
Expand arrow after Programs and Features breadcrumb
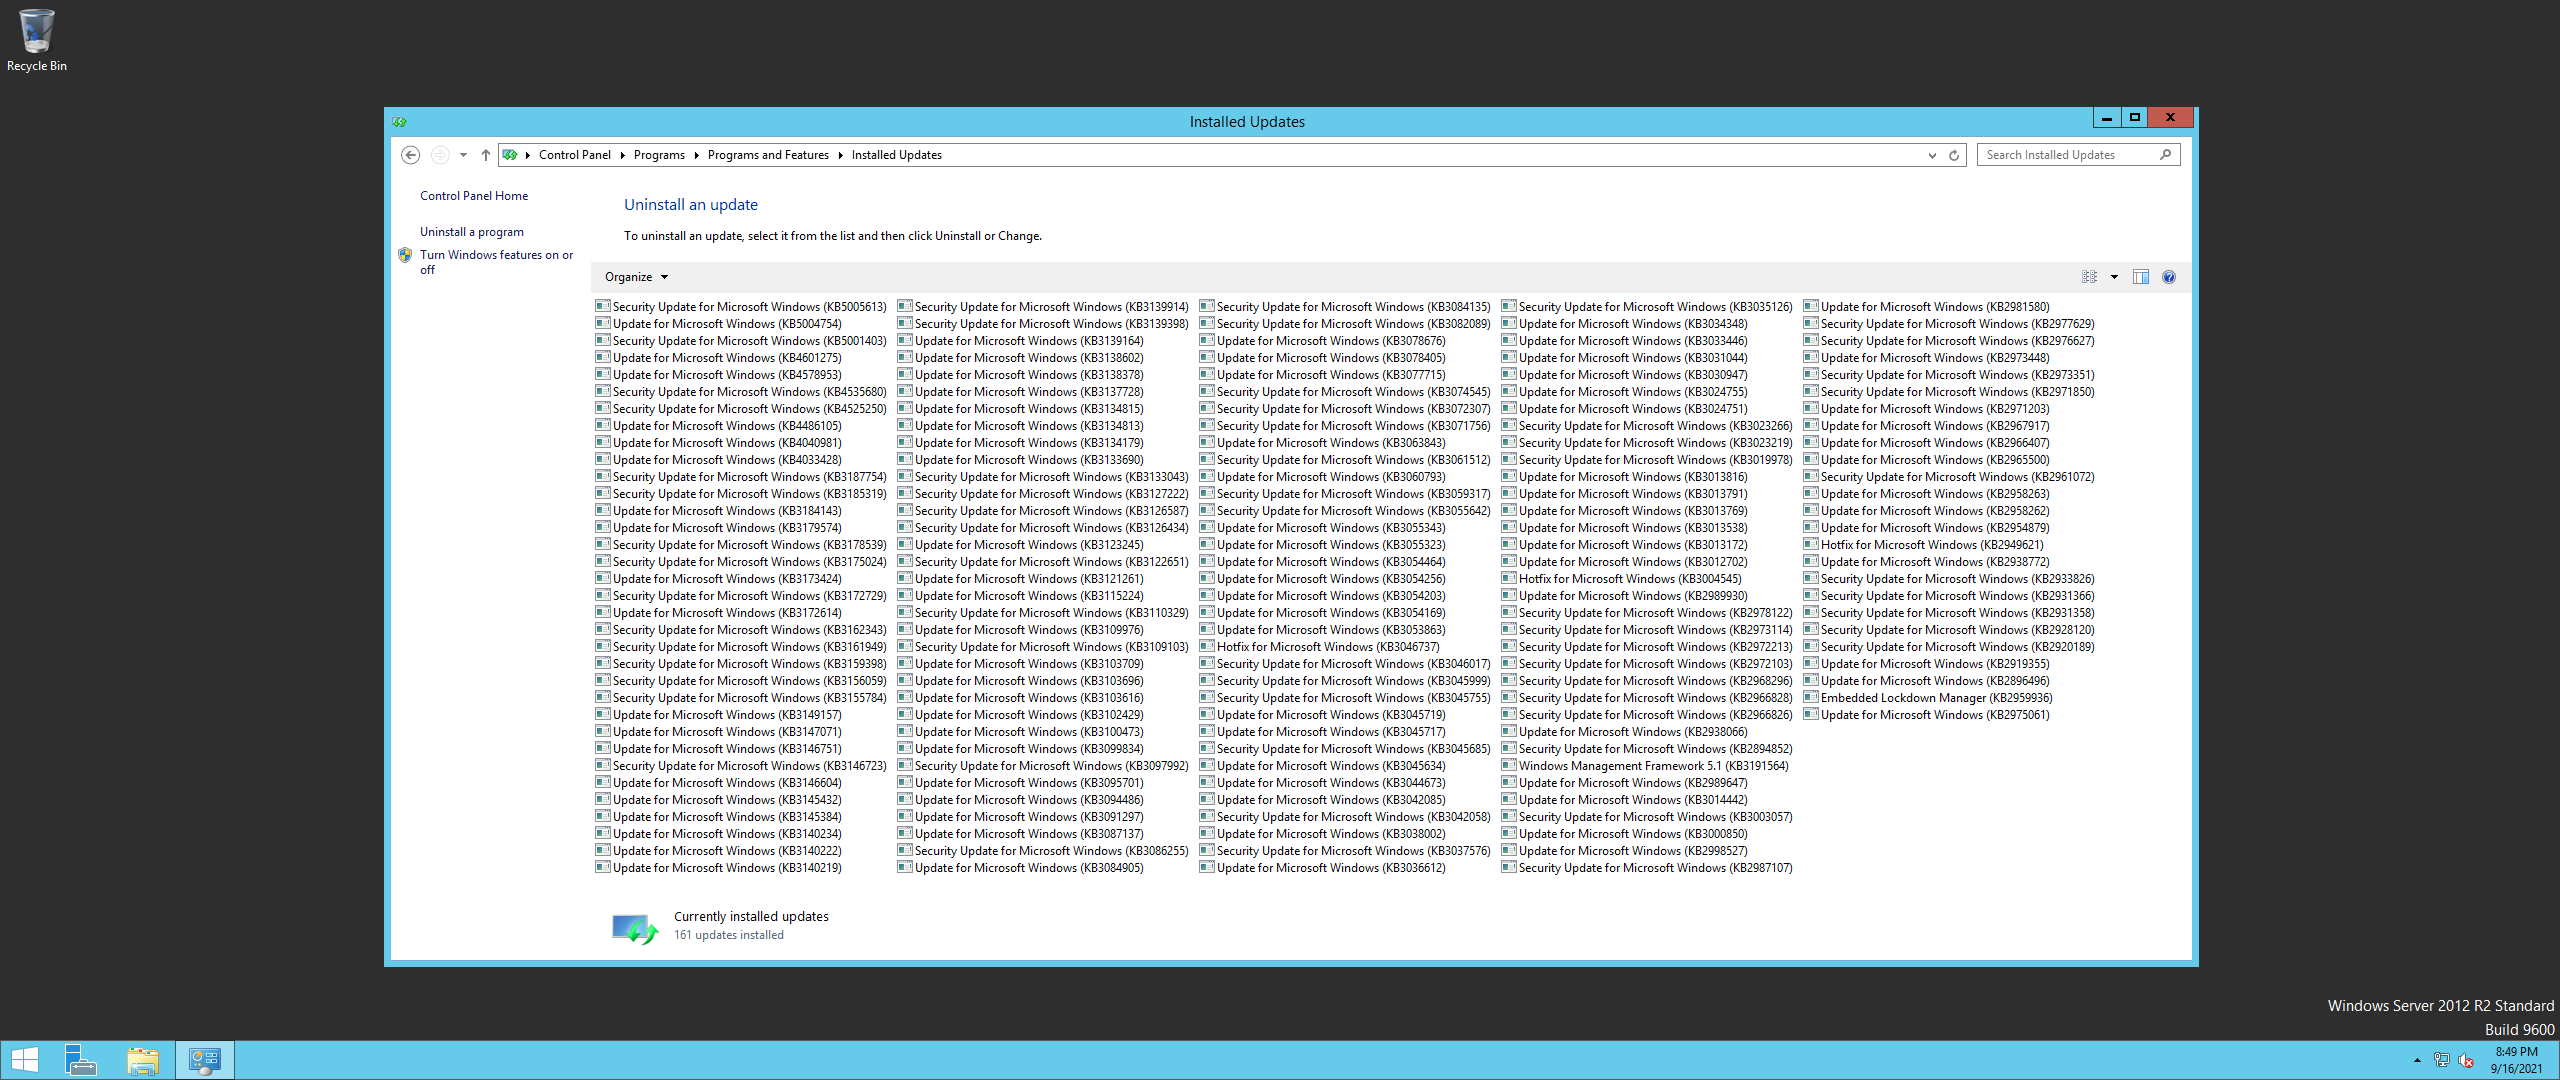point(841,155)
